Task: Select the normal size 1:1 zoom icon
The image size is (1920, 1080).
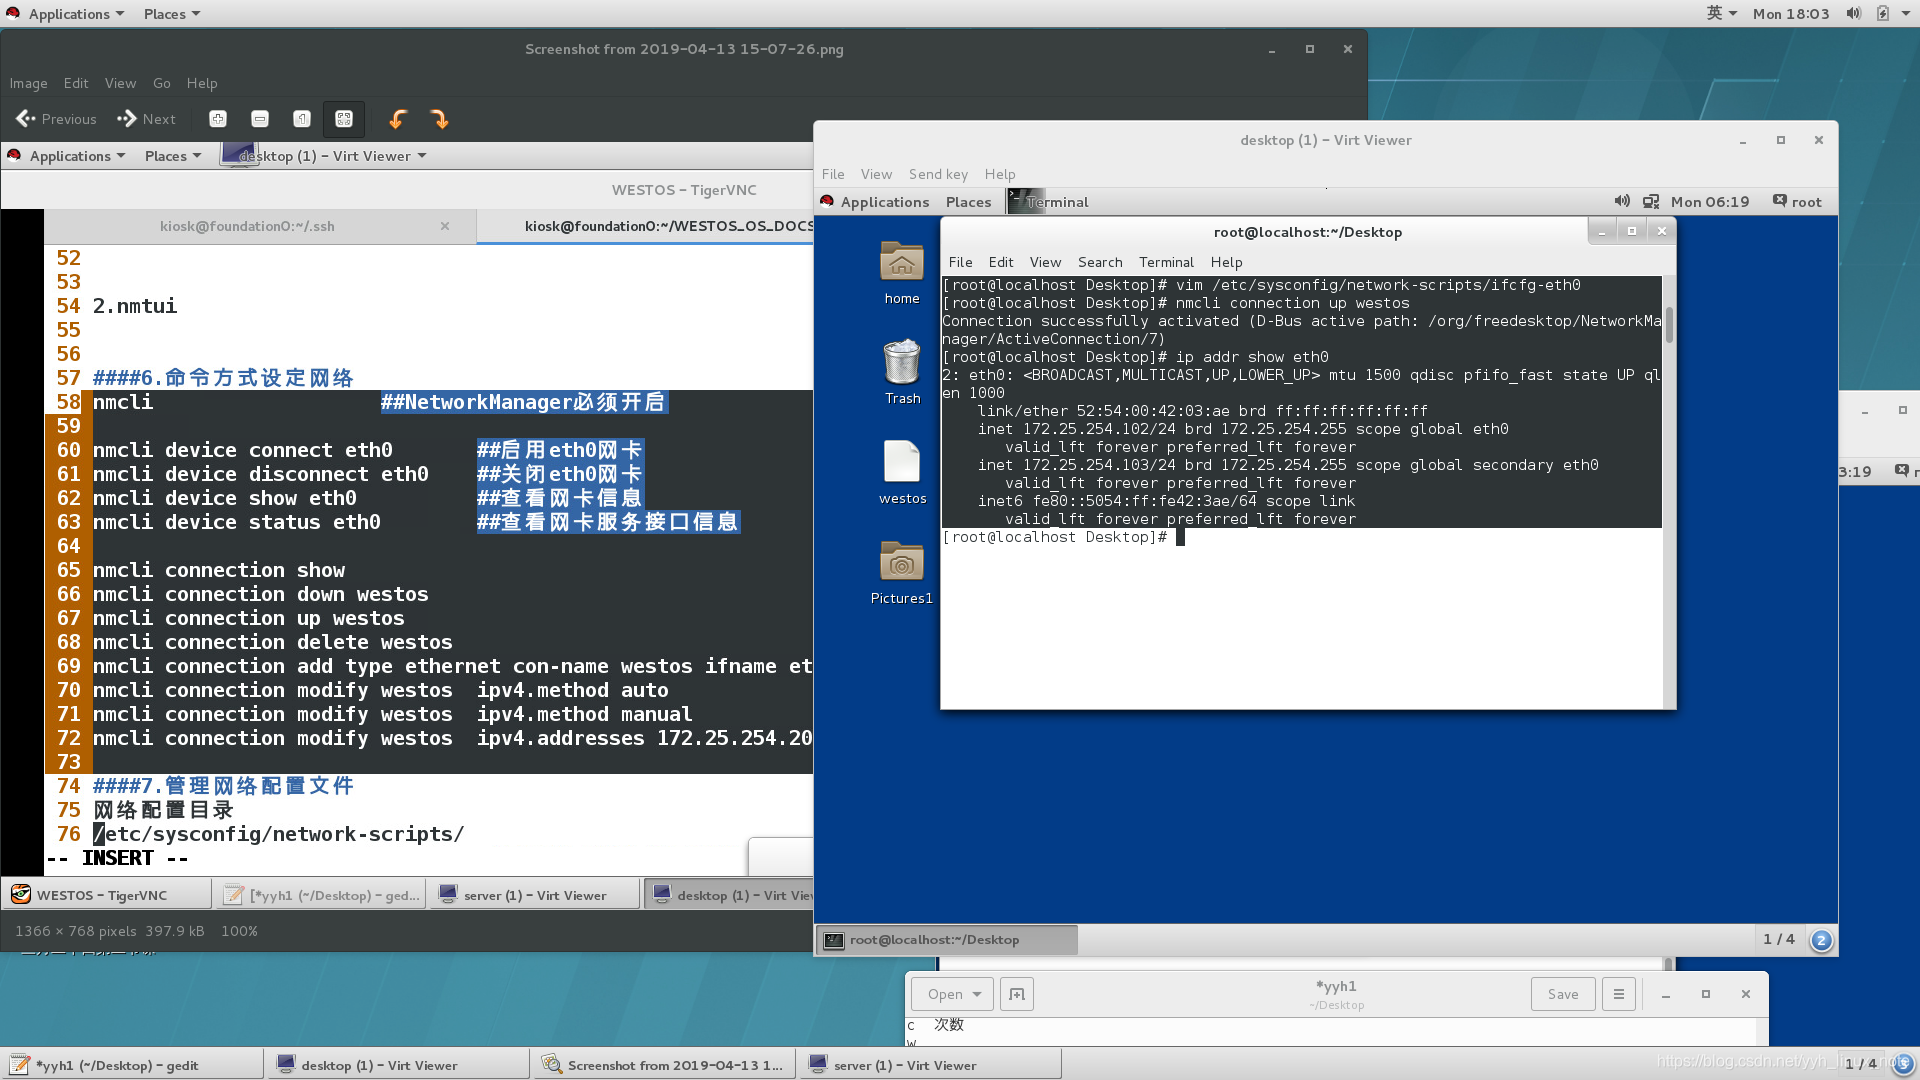Action: 302,119
